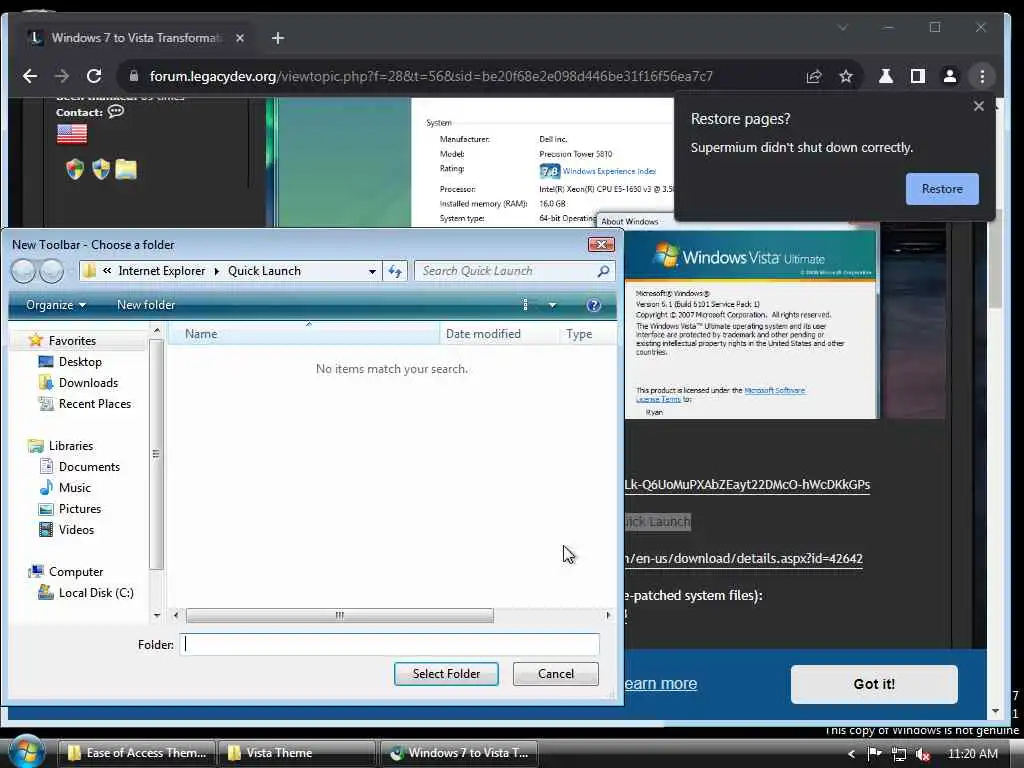
Task: Click the Select Folder button
Action: tap(446, 674)
